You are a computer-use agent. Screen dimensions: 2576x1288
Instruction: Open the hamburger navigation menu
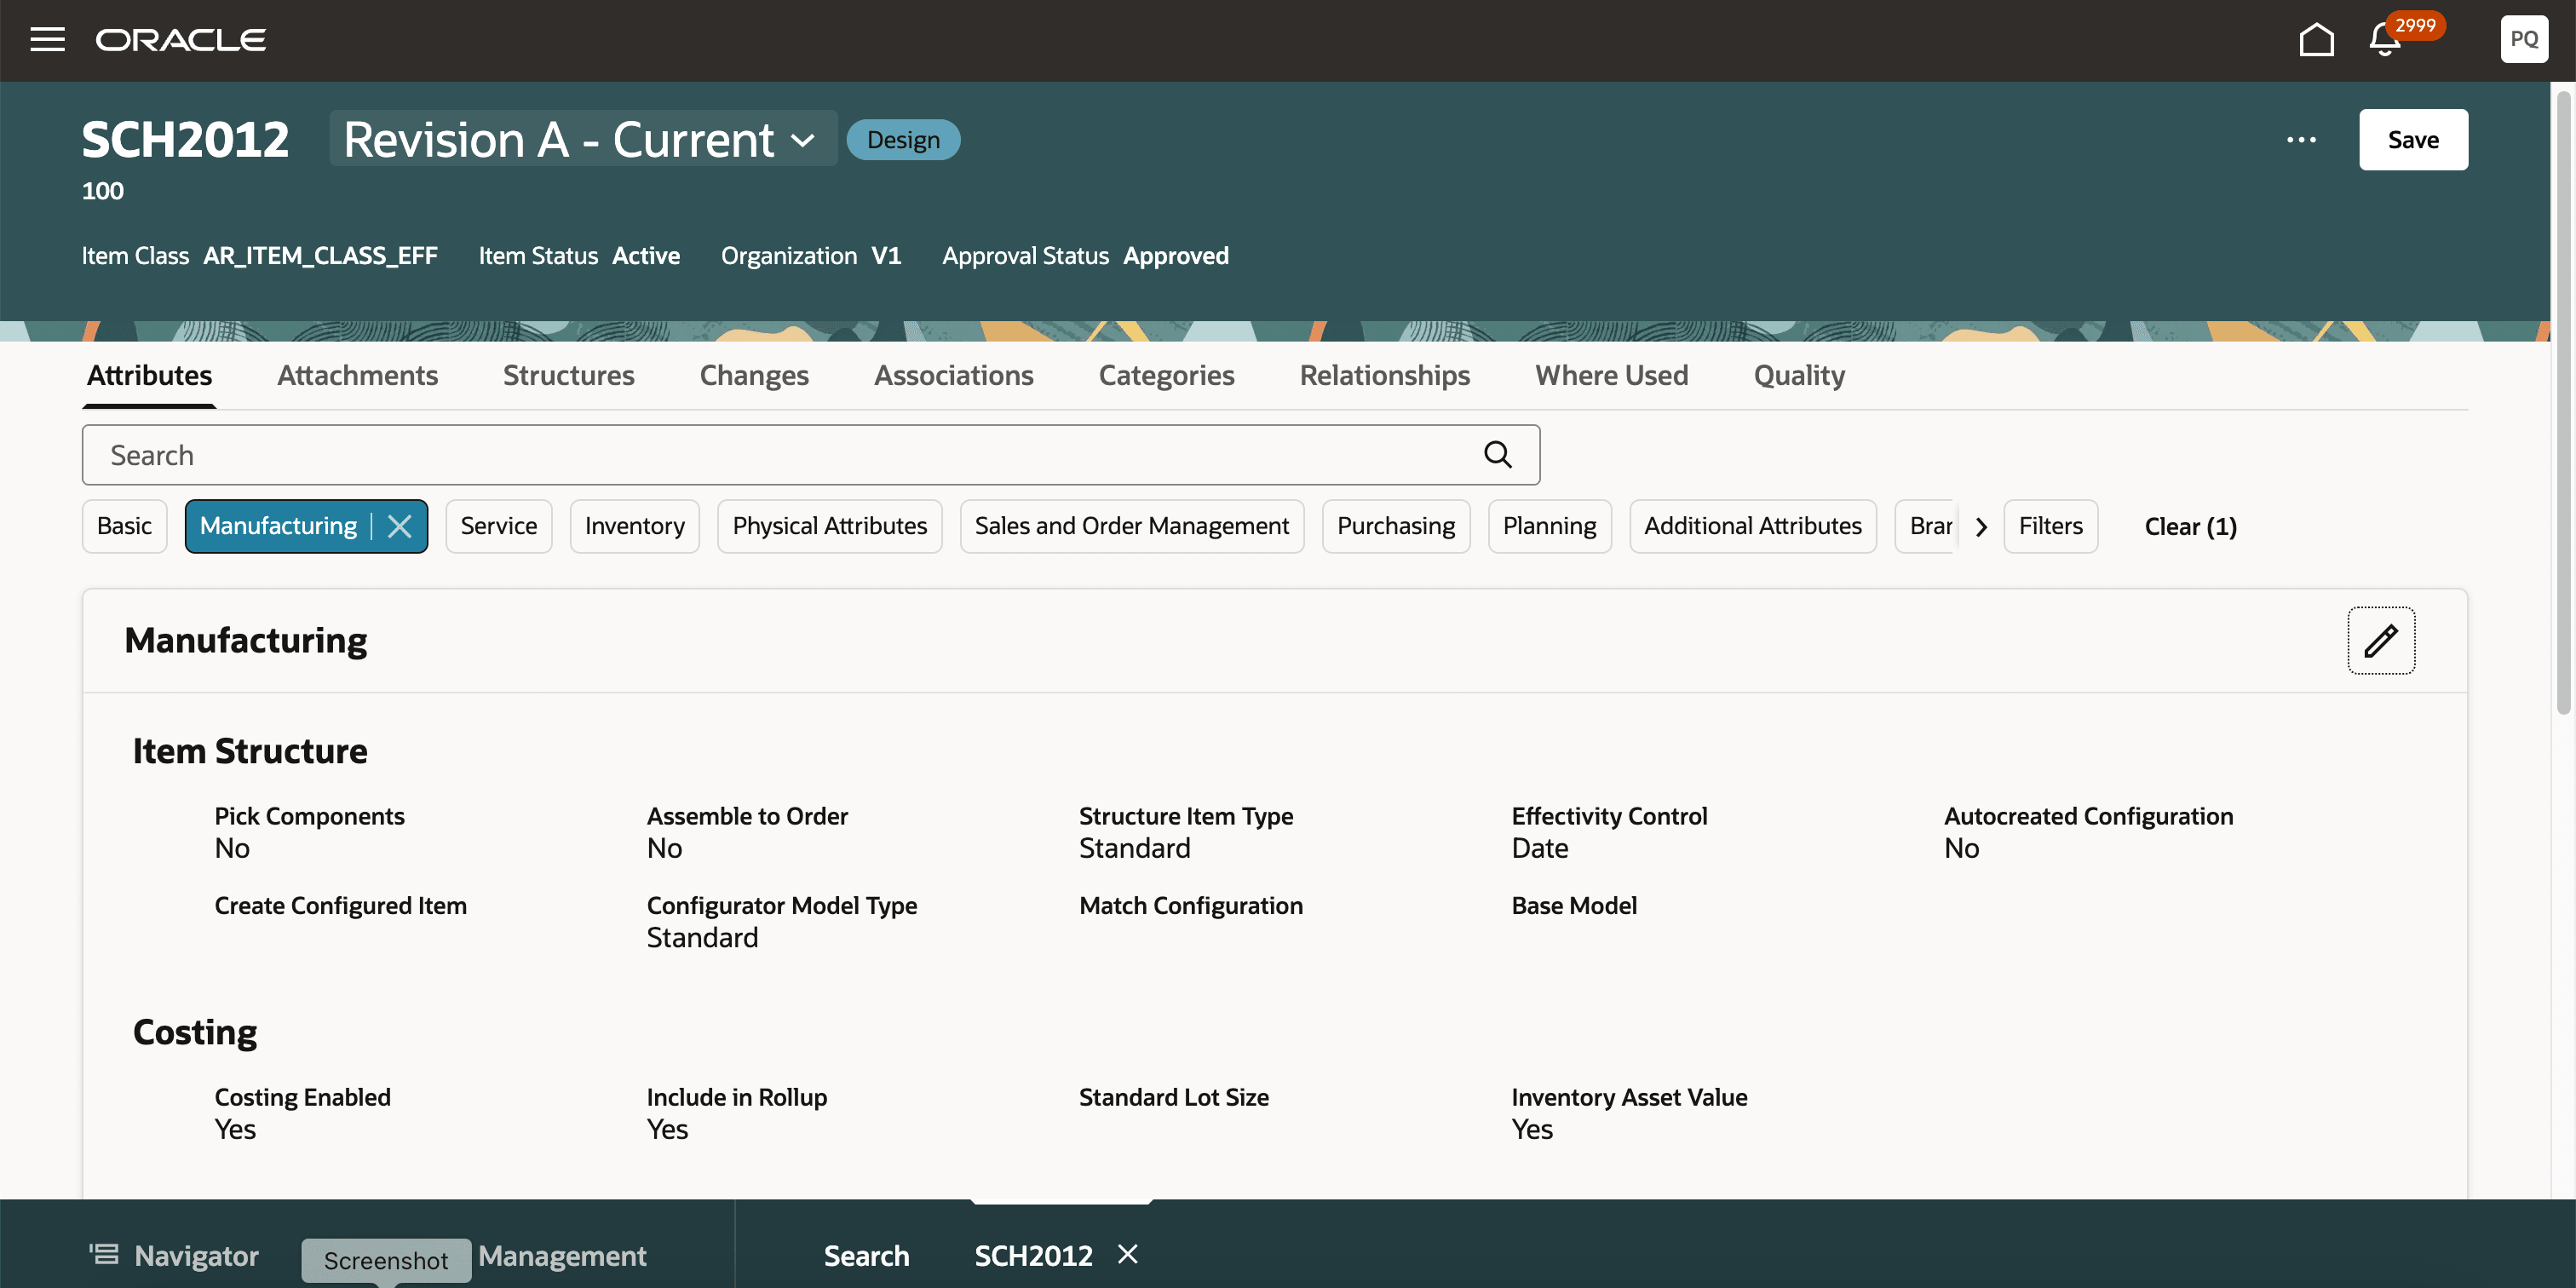click(x=47, y=40)
